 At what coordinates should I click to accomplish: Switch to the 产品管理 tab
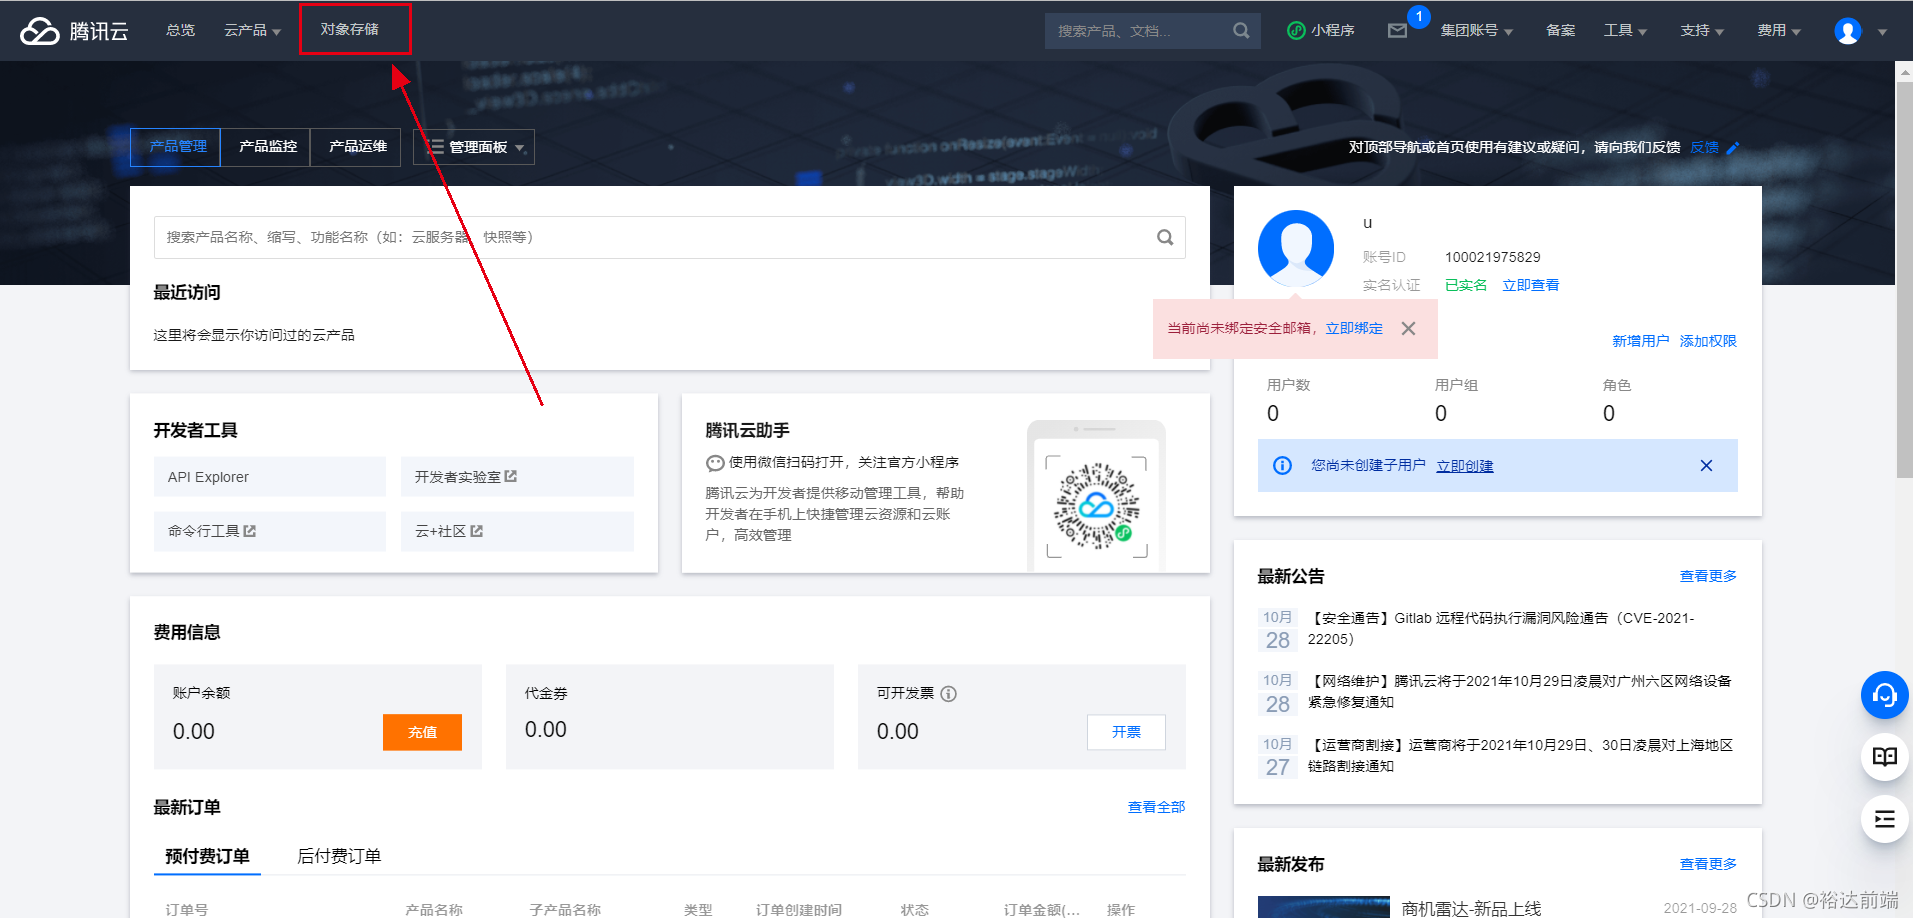coord(176,147)
